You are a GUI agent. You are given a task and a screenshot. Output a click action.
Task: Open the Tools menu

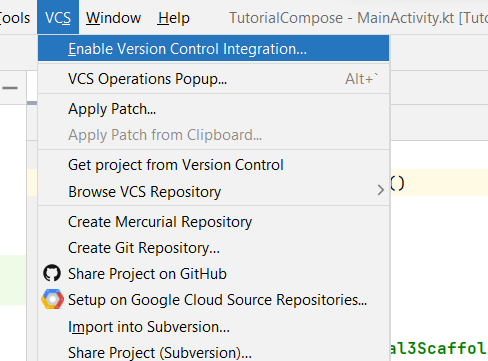(x=15, y=18)
